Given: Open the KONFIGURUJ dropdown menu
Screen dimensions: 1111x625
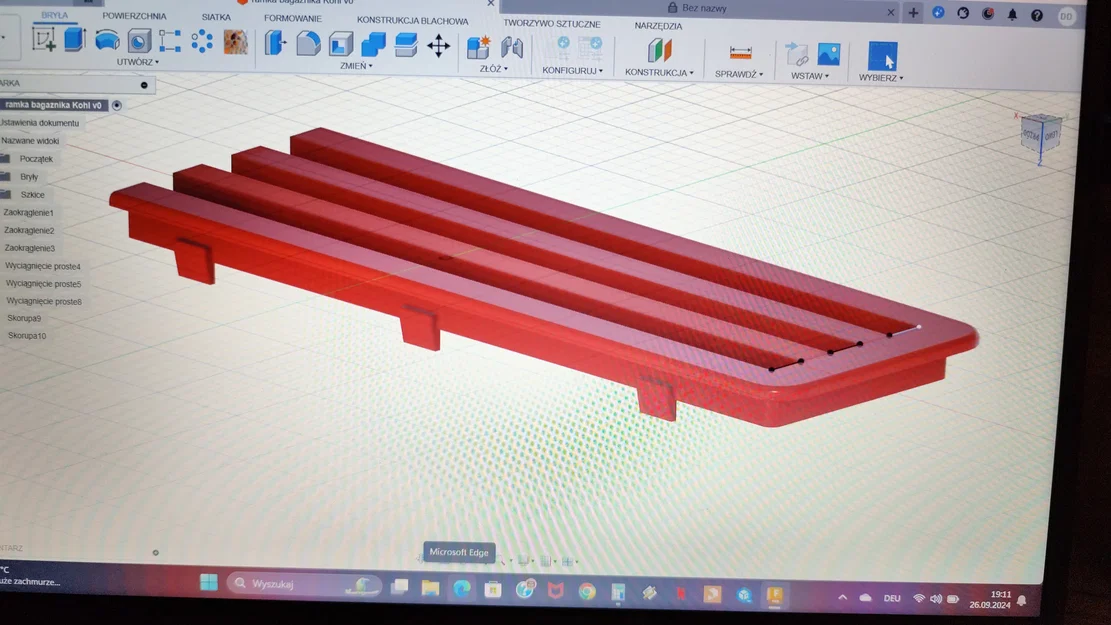Looking at the screenshot, I should (x=573, y=70).
